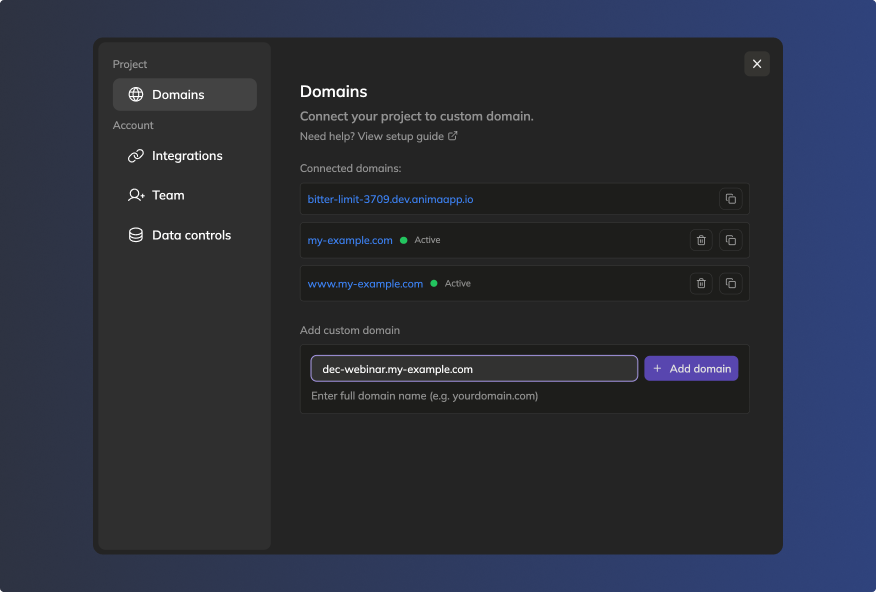Open the my-example.com domain link
The width and height of the screenshot is (876, 592).
pyautogui.click(x=350, y=240)
